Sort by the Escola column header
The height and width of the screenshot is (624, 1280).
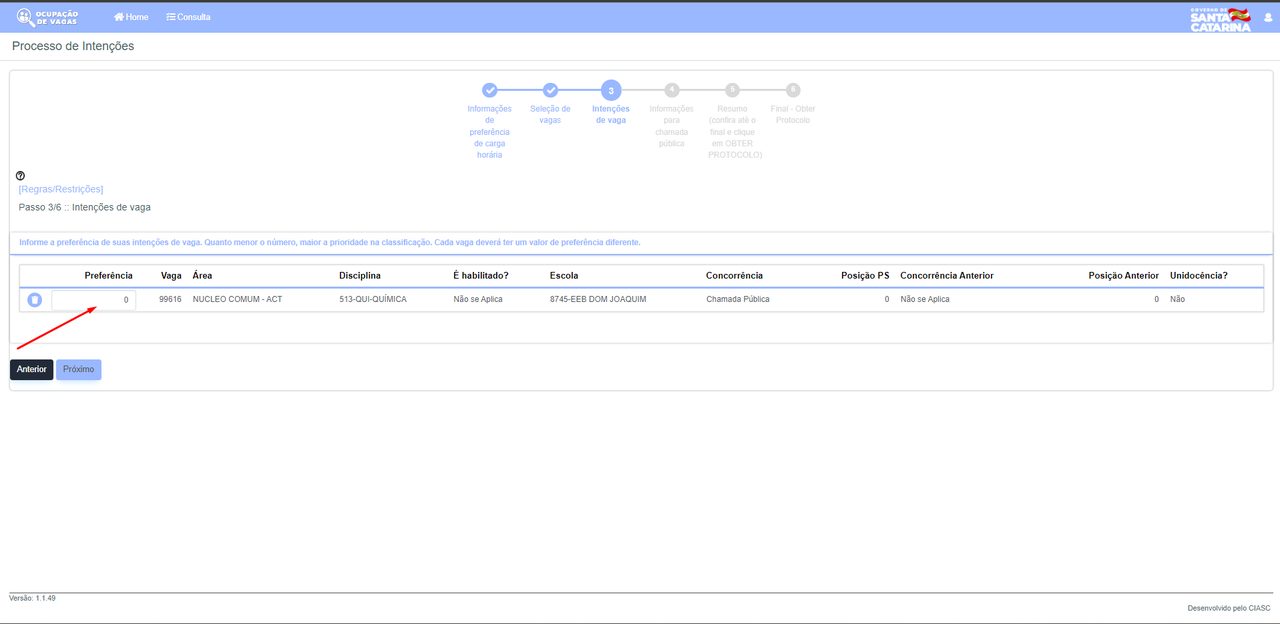[564, 275]
